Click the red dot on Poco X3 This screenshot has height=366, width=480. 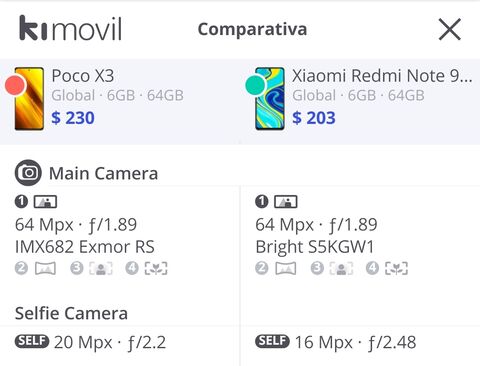(15, 85)
